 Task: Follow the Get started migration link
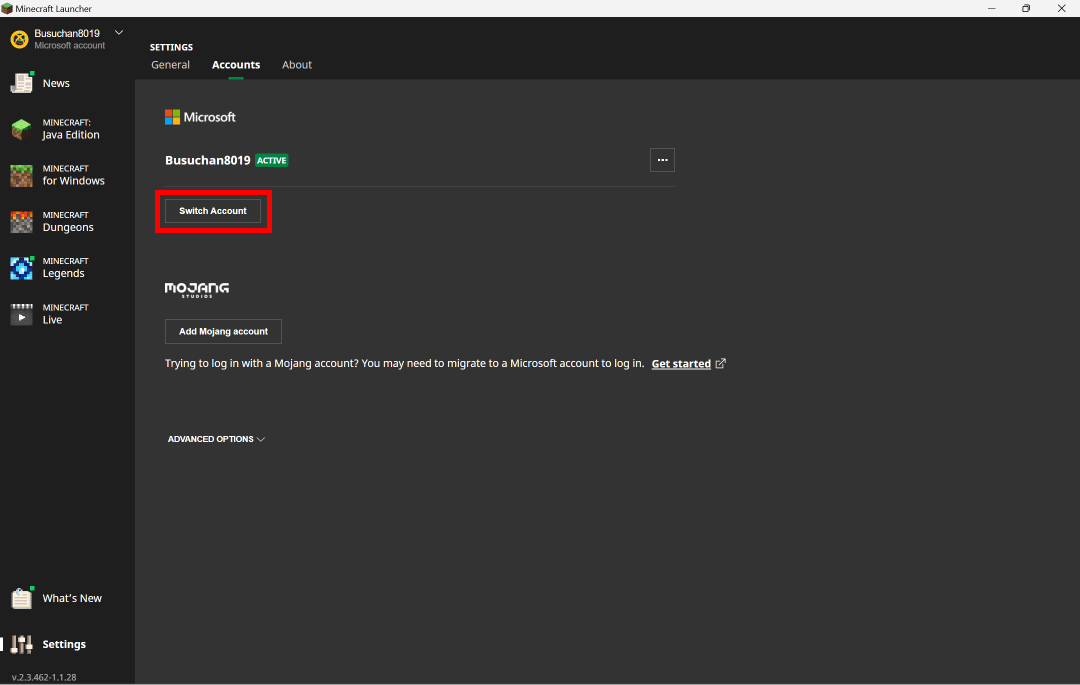[x=682, y=363]
